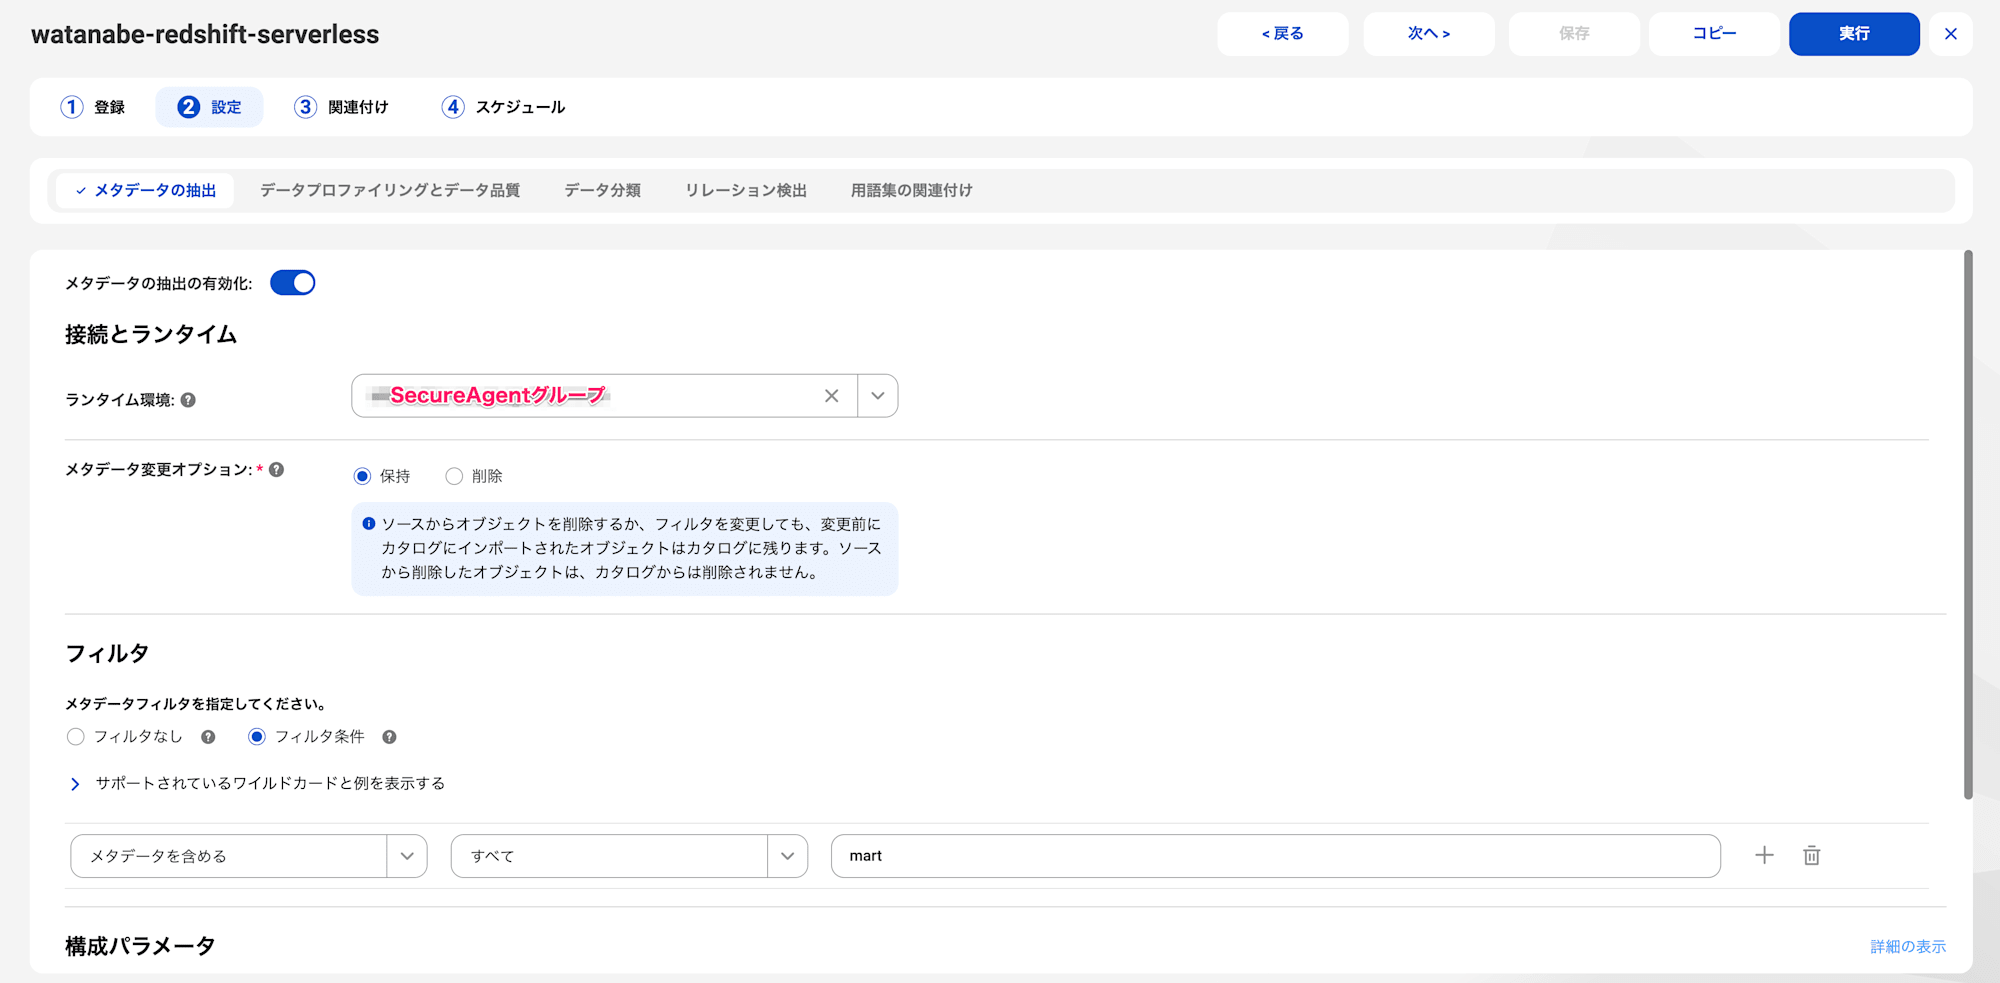The height and width of the screenshot is (983, 2000).
Task: Click the mart filter value field
Action: (1276, 856)
